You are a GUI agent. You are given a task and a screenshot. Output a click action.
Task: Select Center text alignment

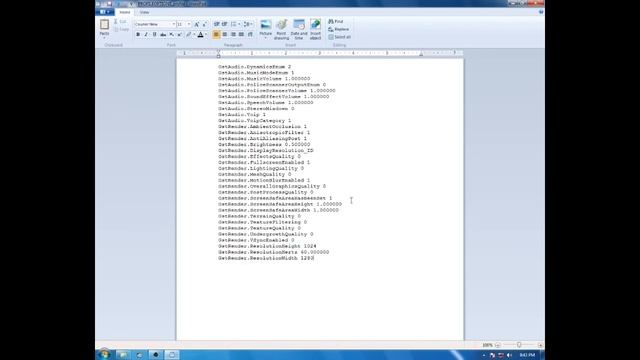click(224, 35)
